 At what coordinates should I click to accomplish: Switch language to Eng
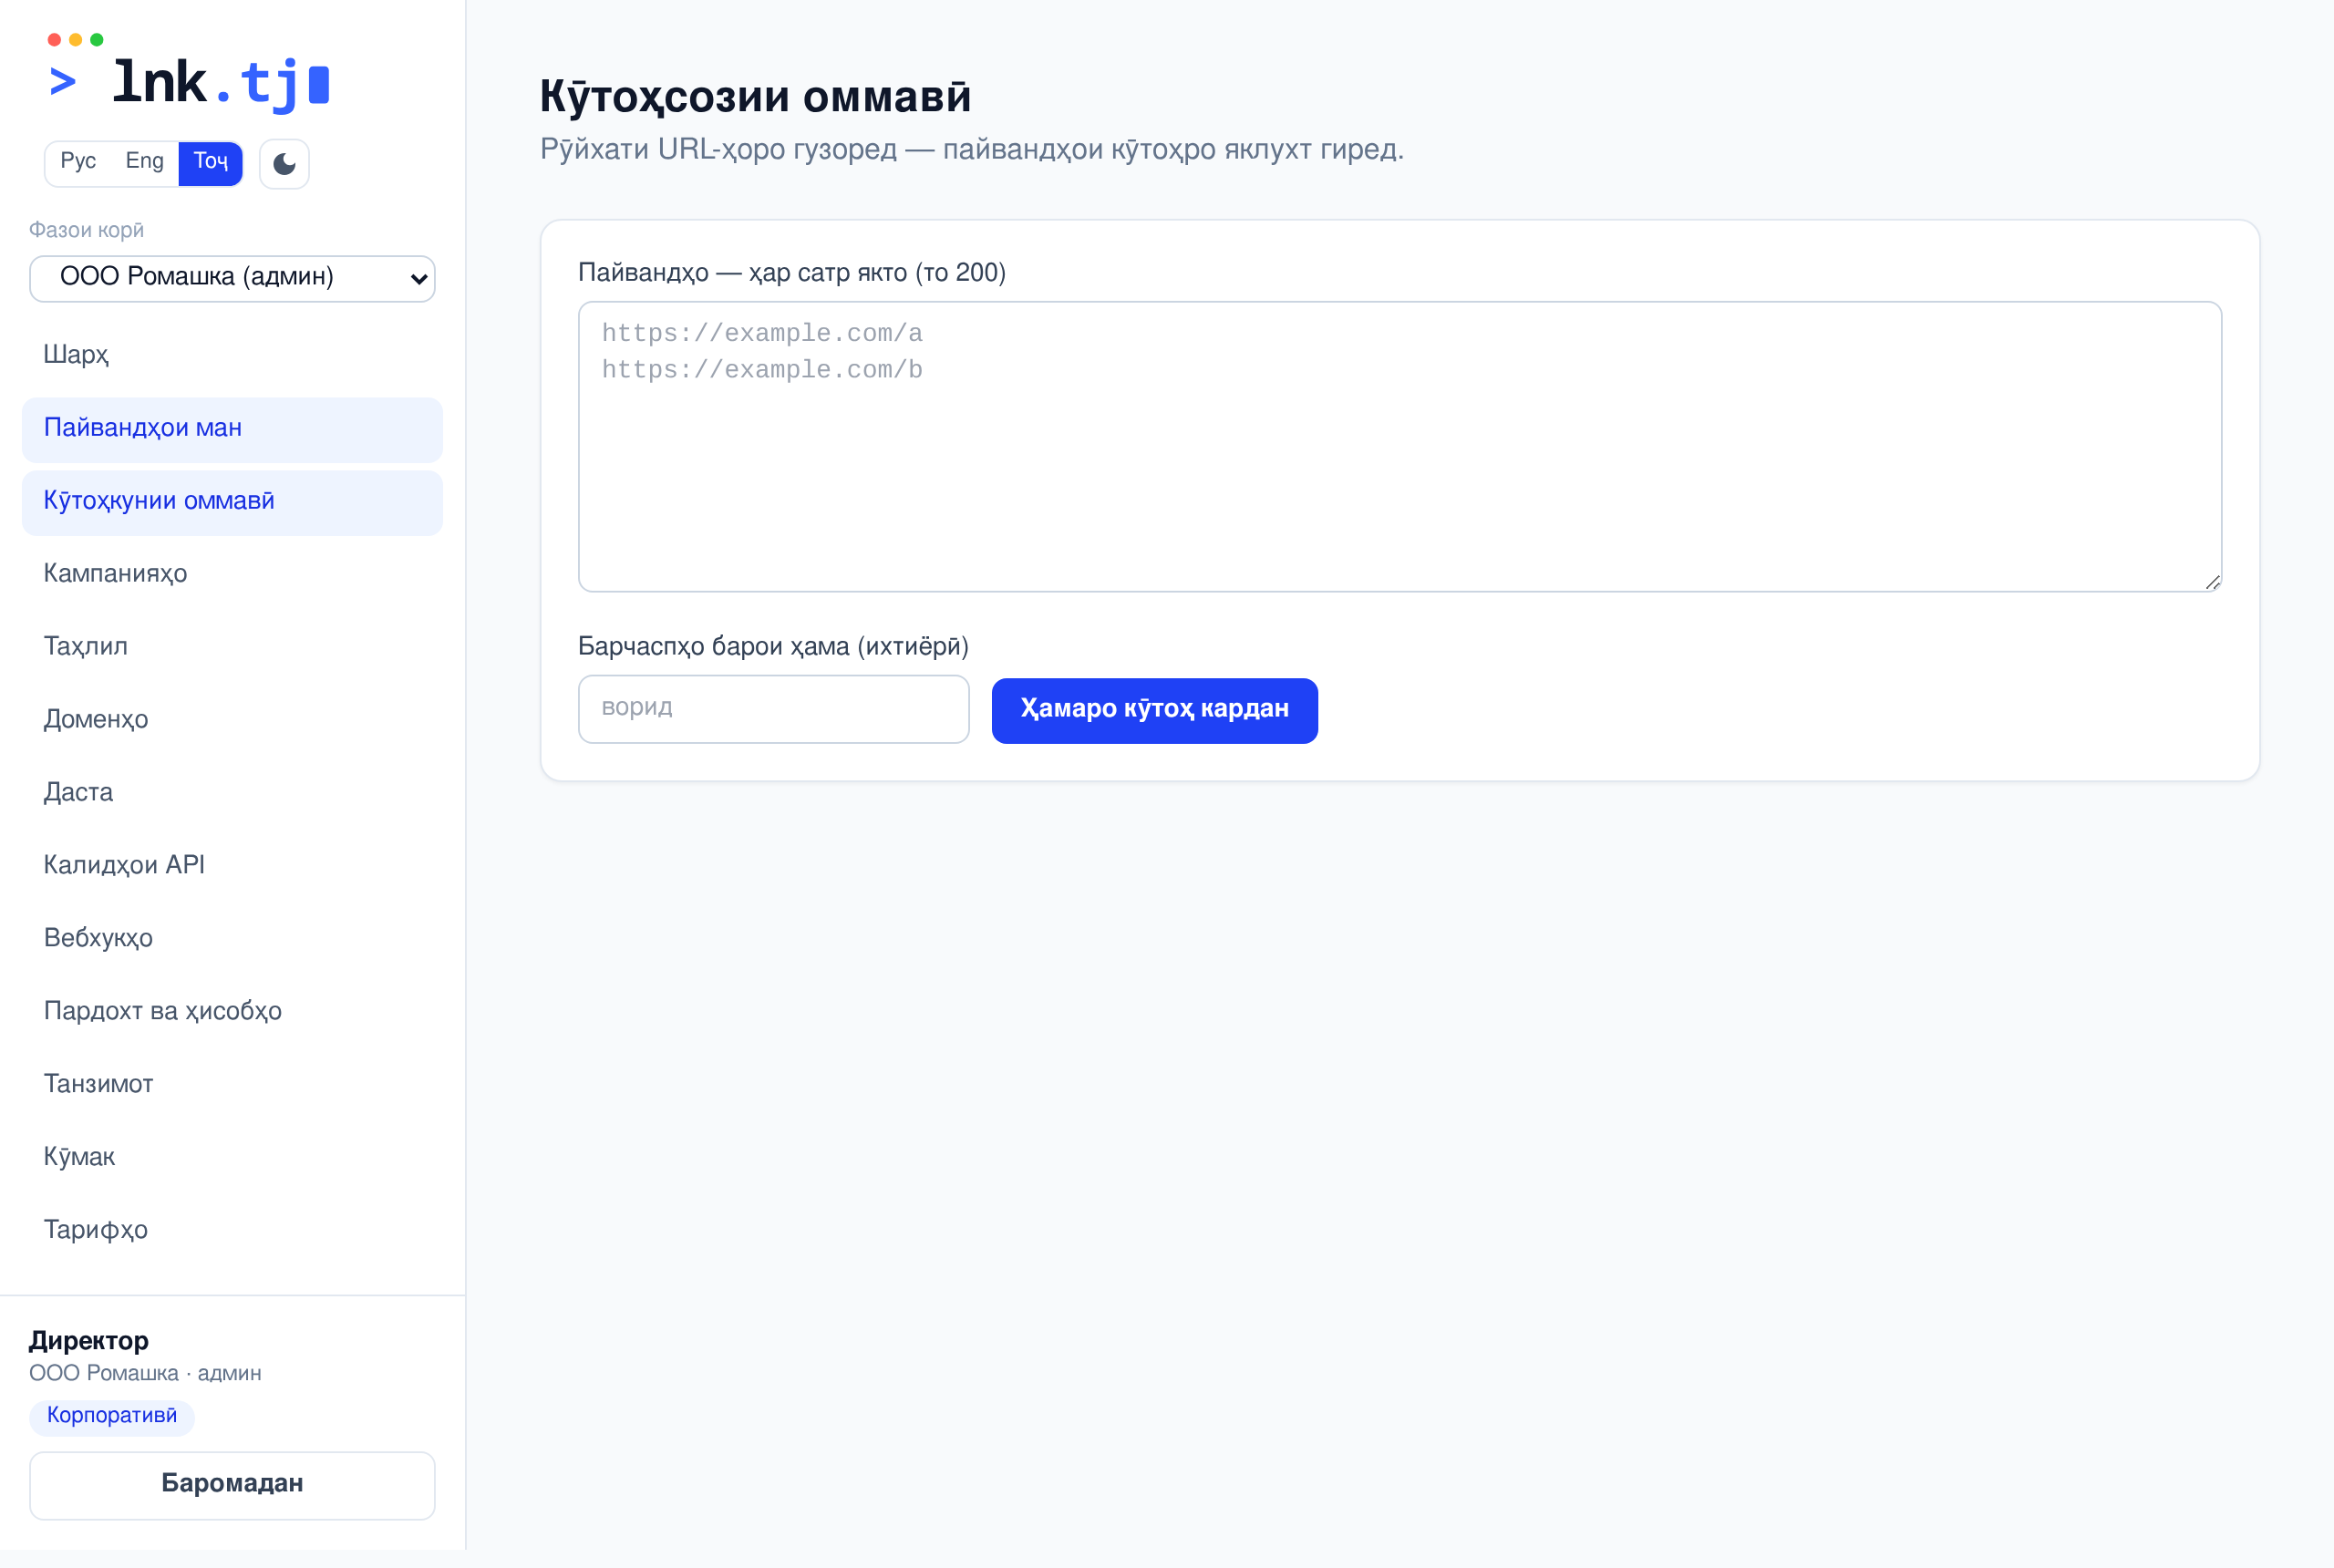click(144, 162)
